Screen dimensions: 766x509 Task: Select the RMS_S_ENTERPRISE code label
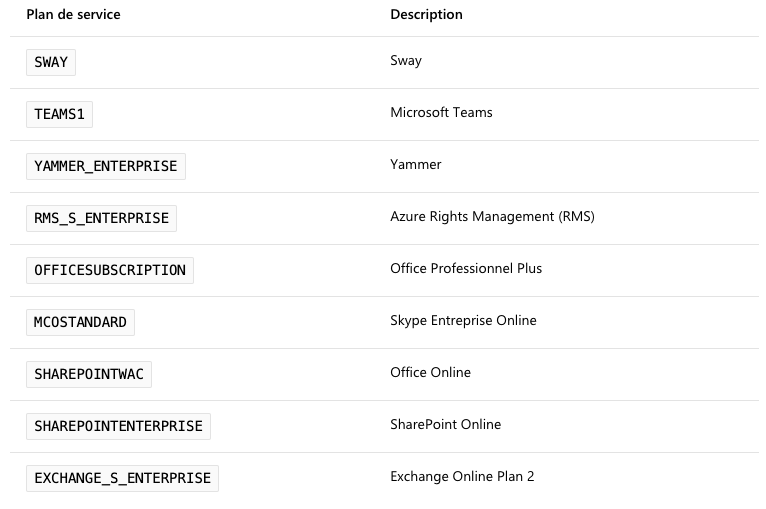point(101,218)
